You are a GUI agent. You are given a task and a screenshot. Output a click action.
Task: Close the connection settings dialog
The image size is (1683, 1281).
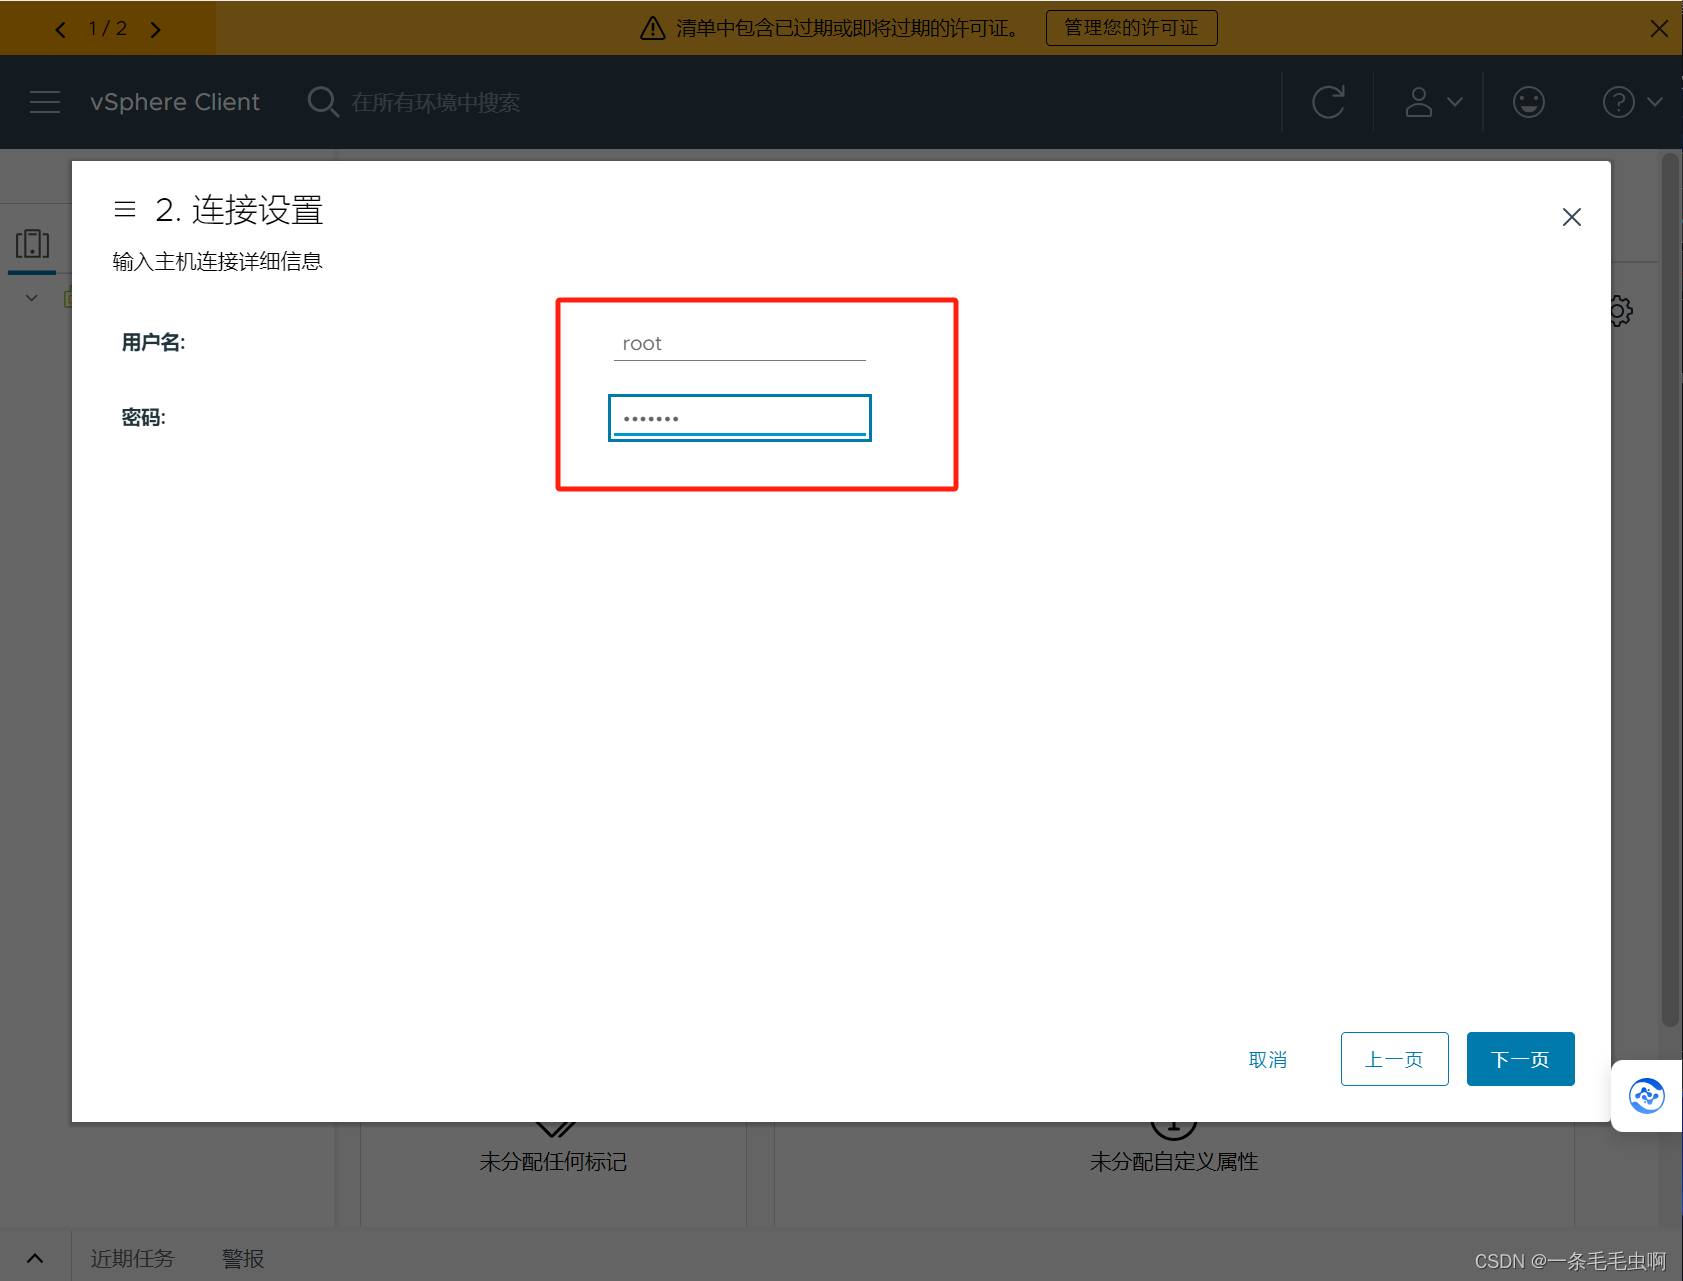1571,217
